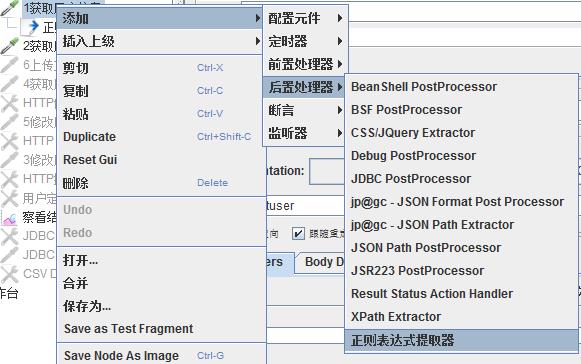Expand the 定时器 submenu
Screen dimensions: 581x364
(x=305, y=41)
